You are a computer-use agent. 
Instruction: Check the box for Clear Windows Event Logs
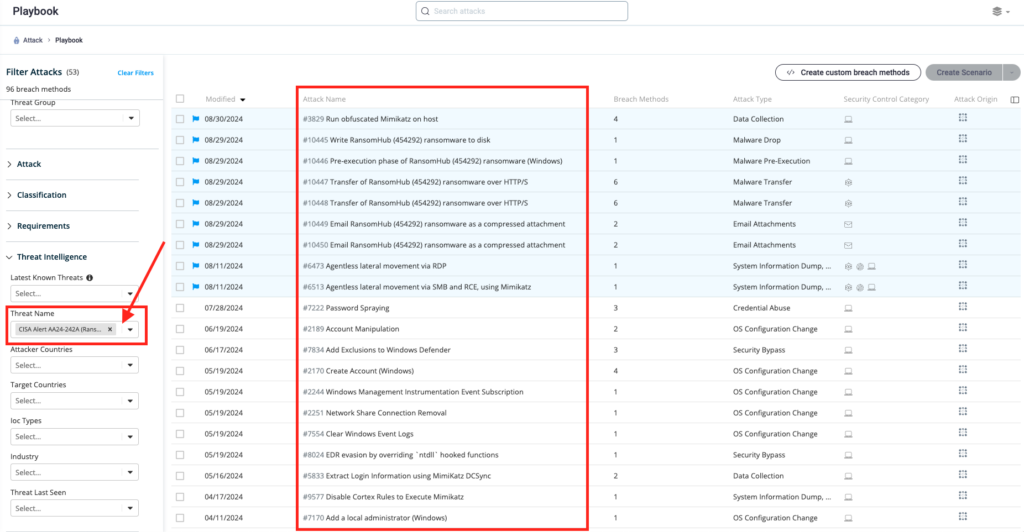click(x=180, y=434)
